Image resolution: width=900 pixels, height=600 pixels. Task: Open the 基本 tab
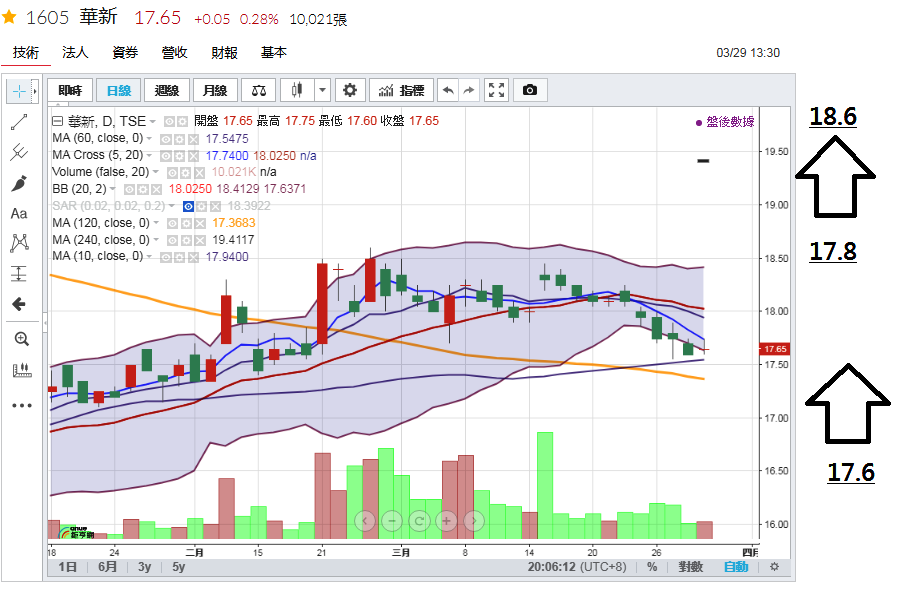click(274, 53)
